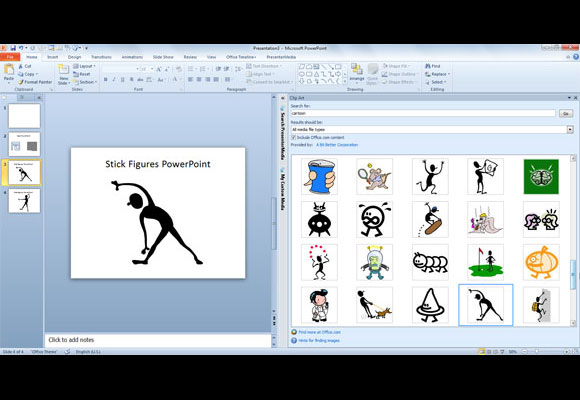Switch to the Slide Show tab
This screenshot has height=400, width=580.
(x=163, y=57)
